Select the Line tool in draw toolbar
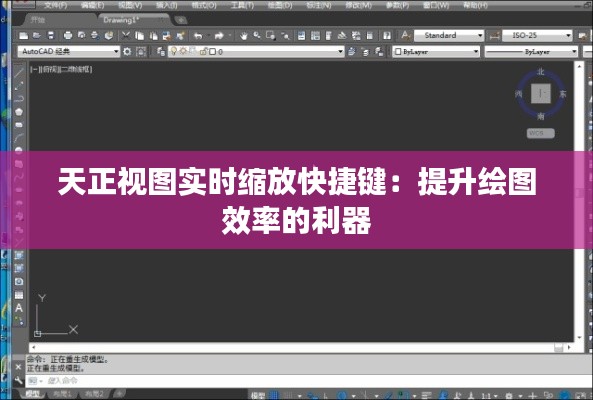 tap(19, 73)
